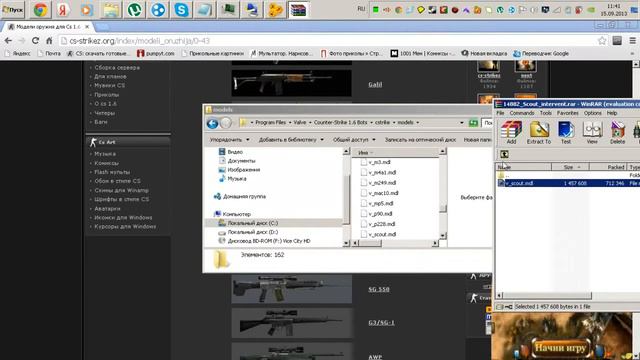Open Yandex browser from the taskbar
Image resolution: width=640 pixels, height=360 pixels.
tap(63, 9)
